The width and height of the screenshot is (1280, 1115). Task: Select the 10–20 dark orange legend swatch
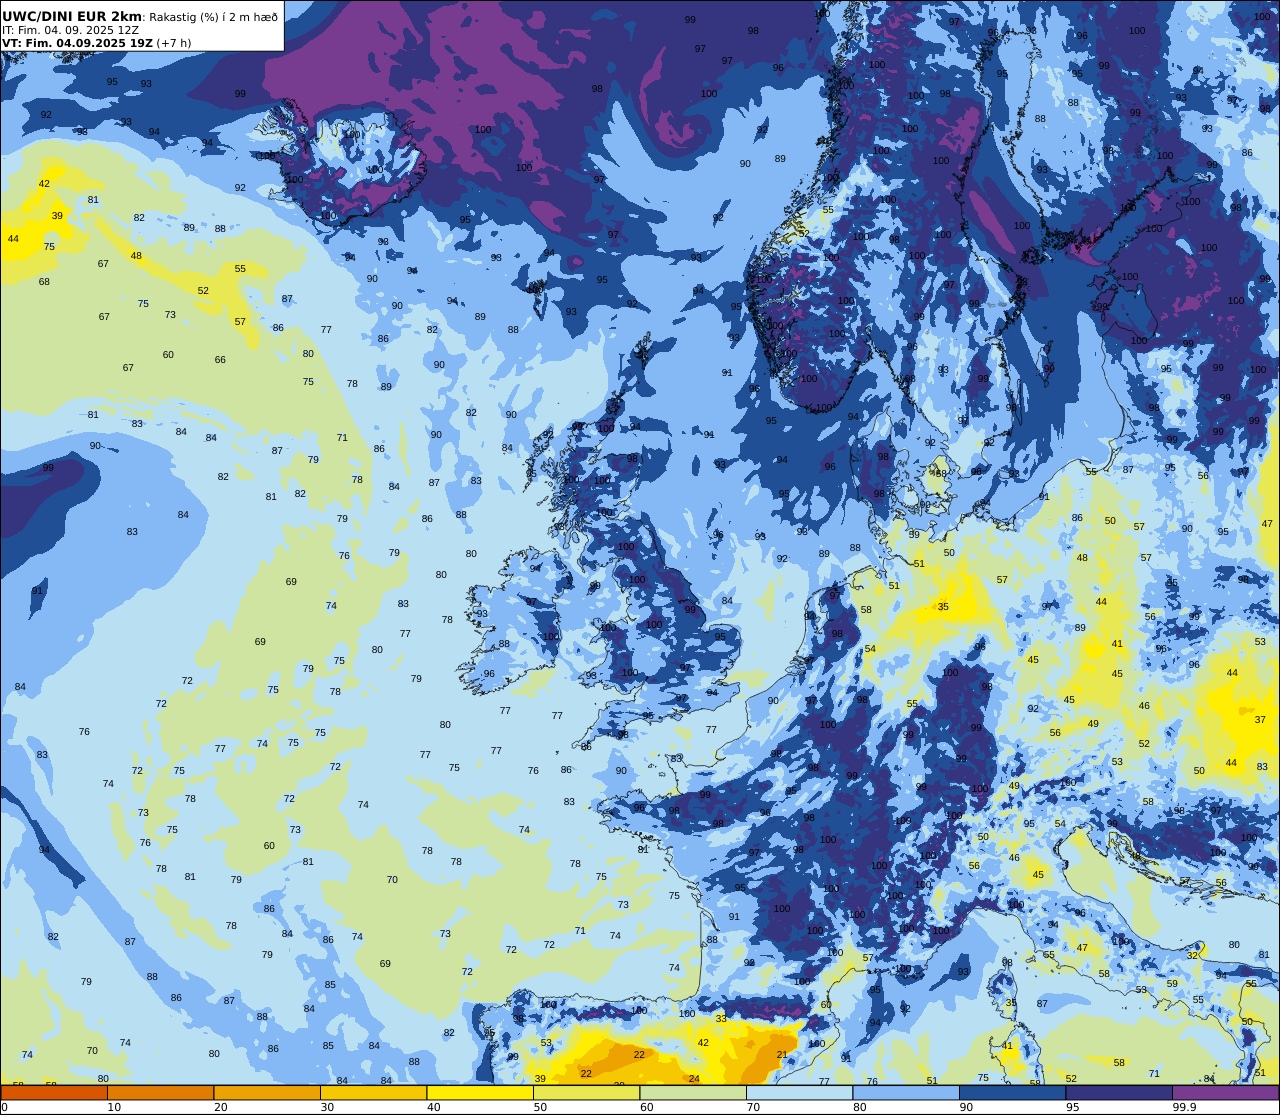point(160,1092)
